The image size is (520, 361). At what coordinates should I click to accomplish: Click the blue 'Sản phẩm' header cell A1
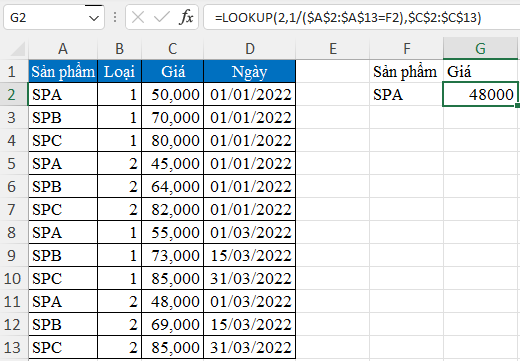pos(63,71)
